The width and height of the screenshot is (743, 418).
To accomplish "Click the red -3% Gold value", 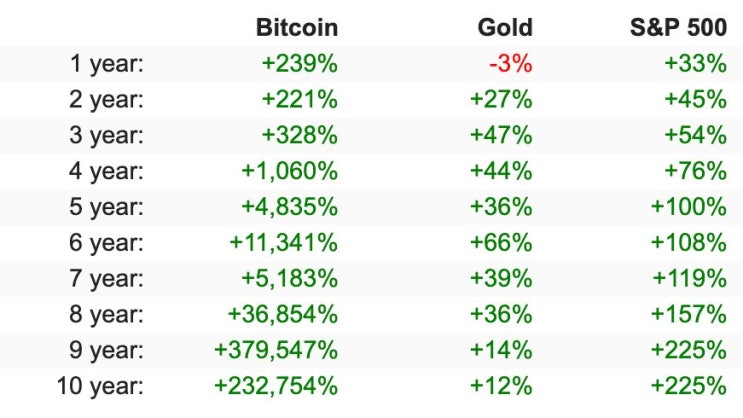I will pyautogui.click(x=511, y=64).
